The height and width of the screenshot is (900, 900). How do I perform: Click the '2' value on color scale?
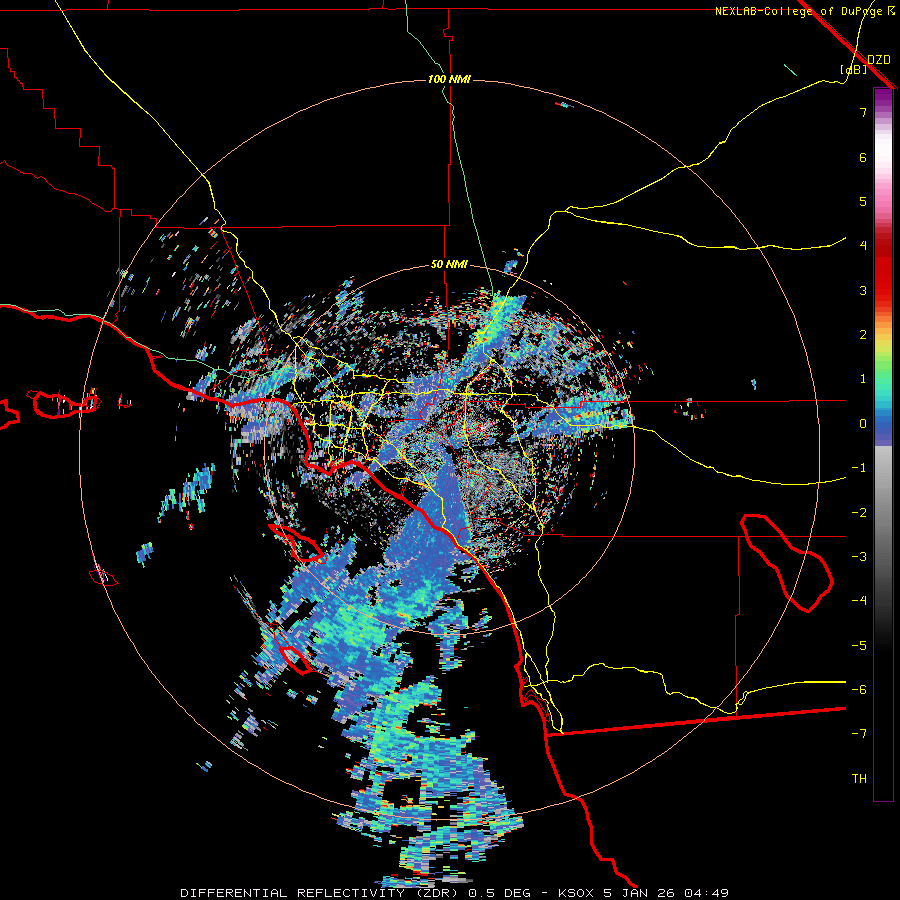pyautogui.click(x=863, y=335)
